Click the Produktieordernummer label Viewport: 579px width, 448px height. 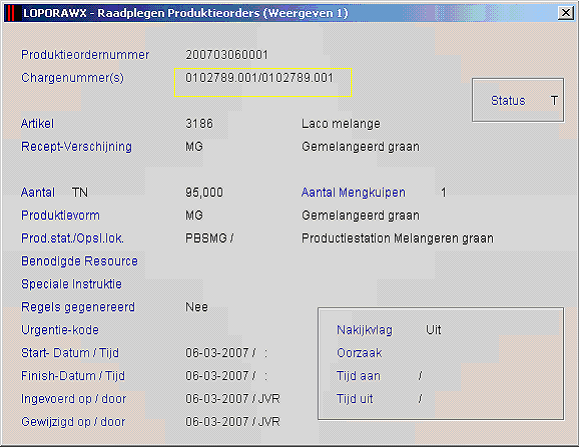click(85, 55)
